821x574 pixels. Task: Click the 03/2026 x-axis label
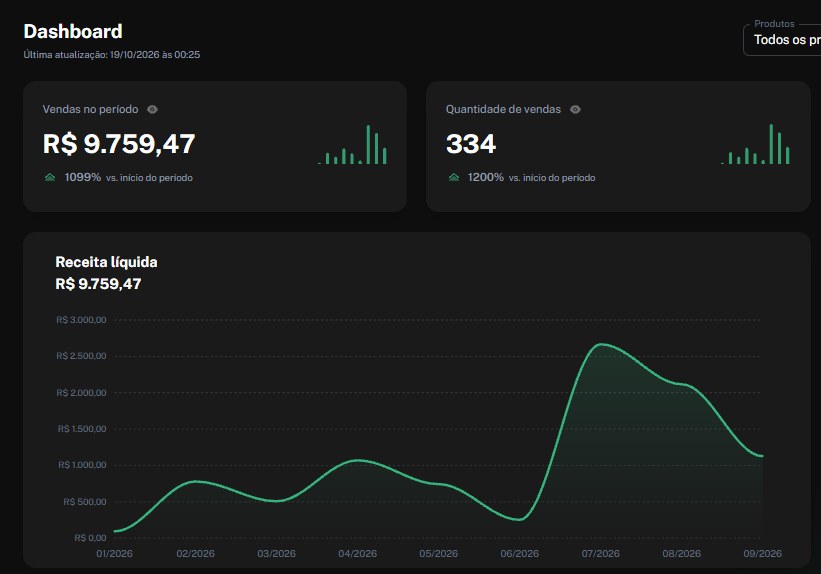(x=276, y=554)
